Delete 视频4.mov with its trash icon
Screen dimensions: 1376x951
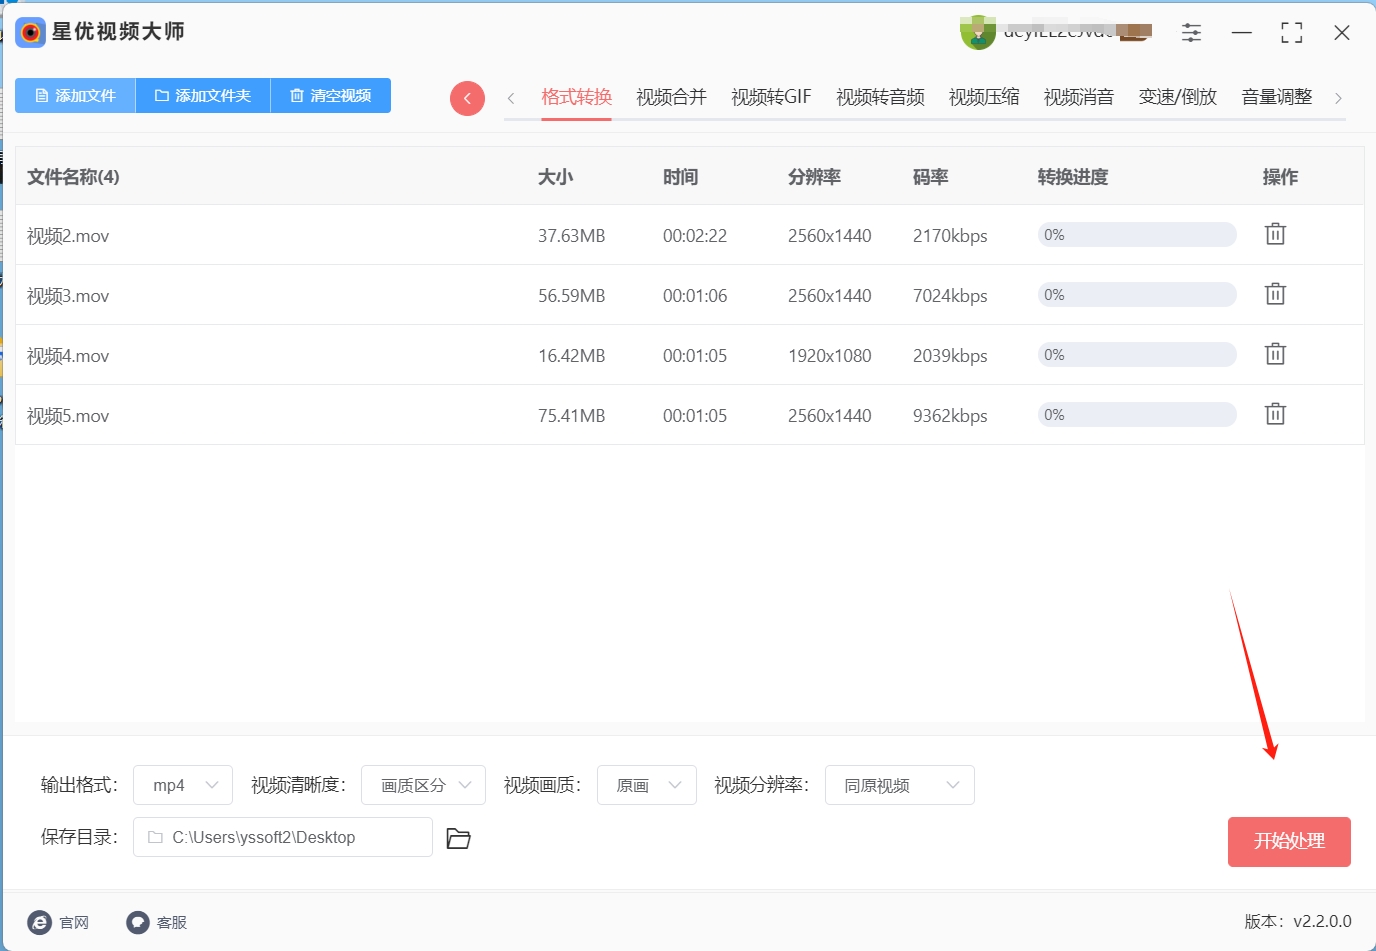pos(1275,354)
